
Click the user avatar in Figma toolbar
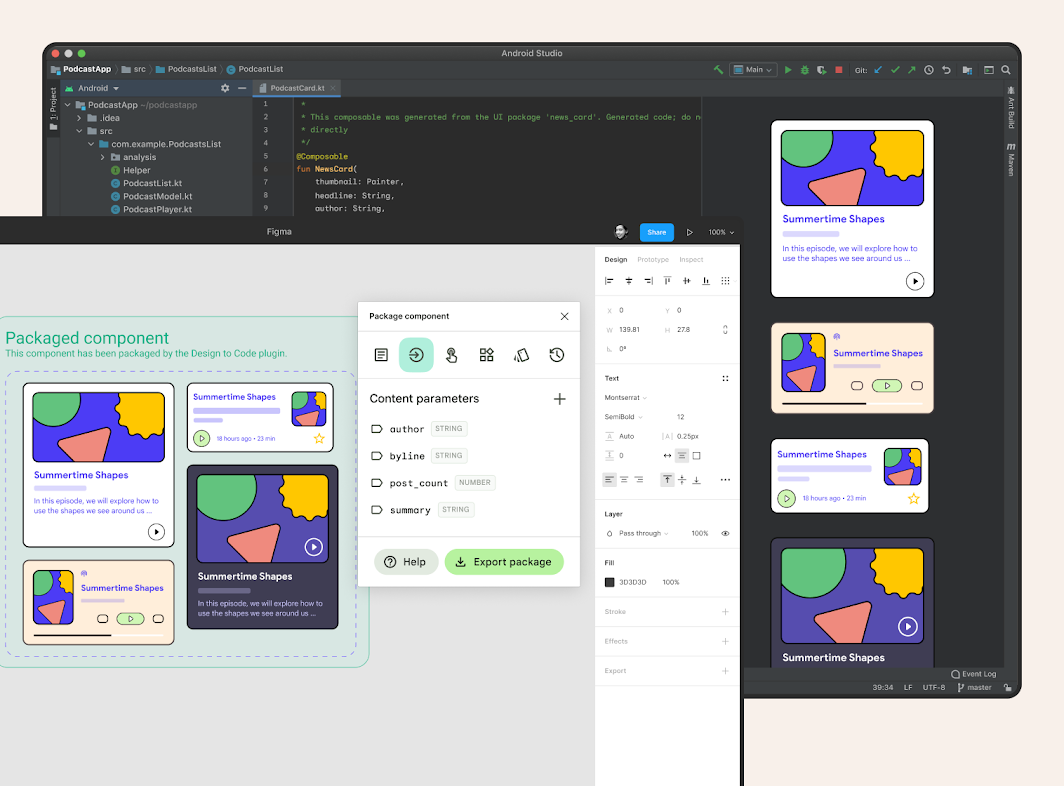[x=620, y=231]
